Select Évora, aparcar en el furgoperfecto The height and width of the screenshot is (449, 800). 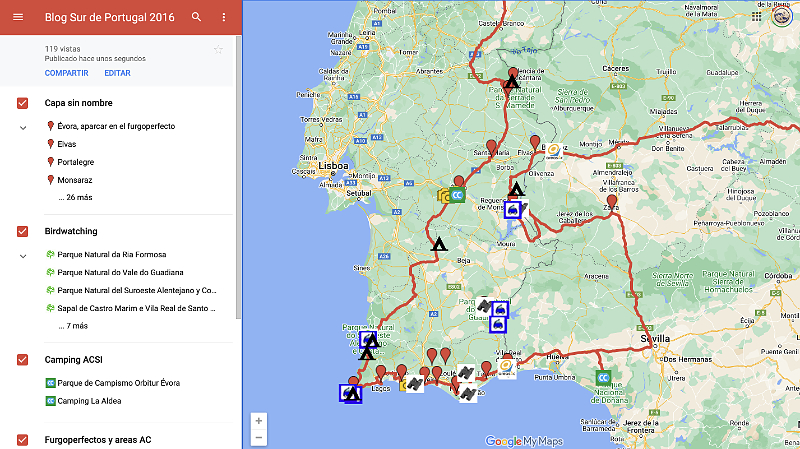click(116, 126)
